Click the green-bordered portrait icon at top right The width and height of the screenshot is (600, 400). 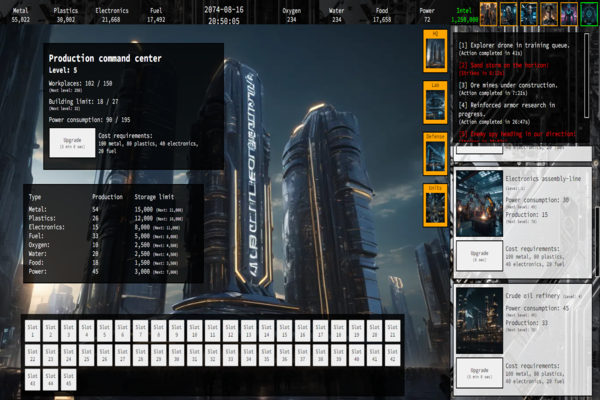(x=590, y=12)
